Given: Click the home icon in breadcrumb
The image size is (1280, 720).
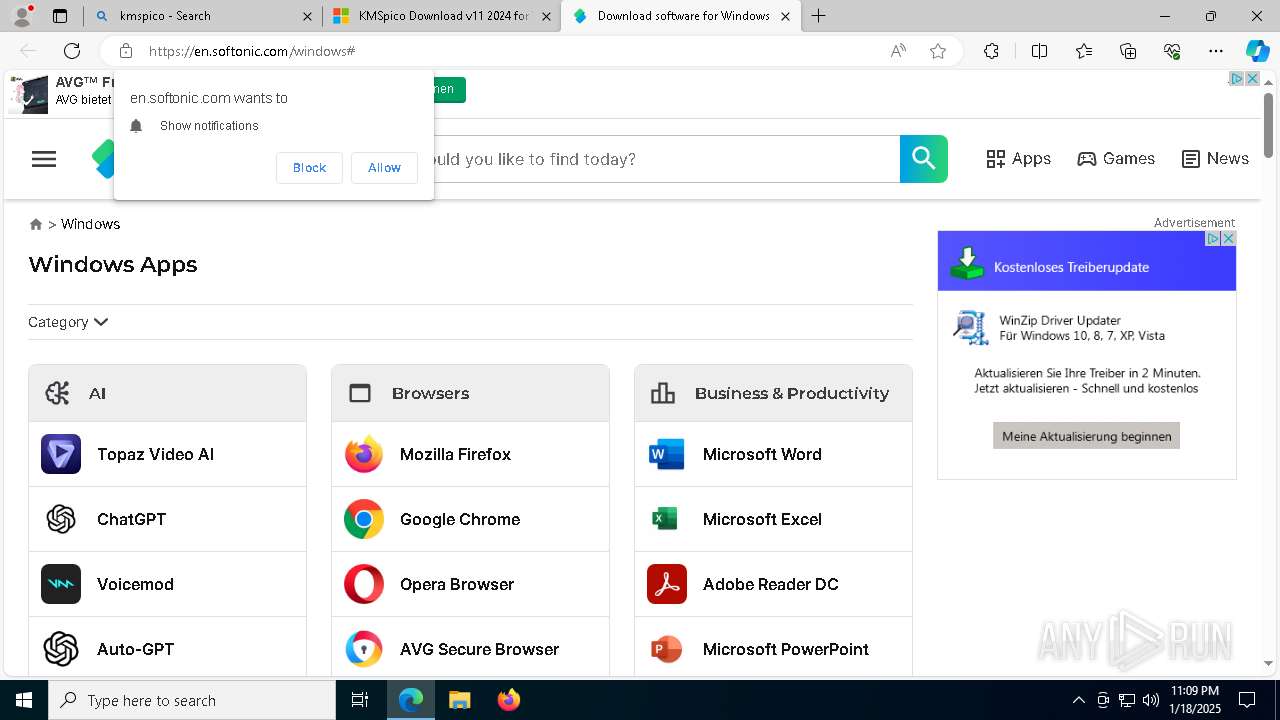Looking at the screenshot, I should tap(36, 224).
